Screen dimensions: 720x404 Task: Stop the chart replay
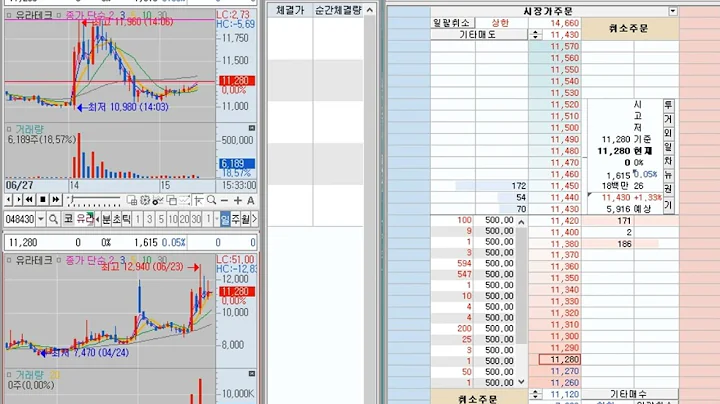pos(43,200)
